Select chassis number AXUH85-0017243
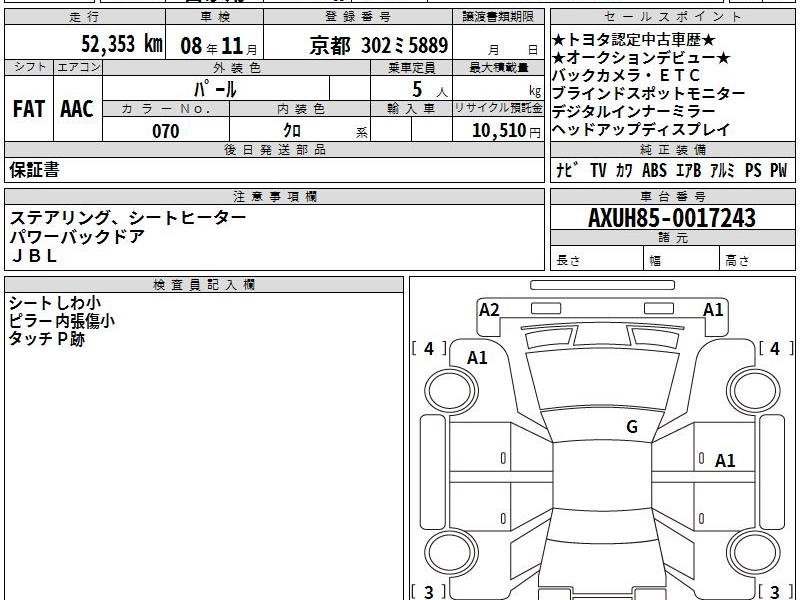 click(x=672, y=218)
